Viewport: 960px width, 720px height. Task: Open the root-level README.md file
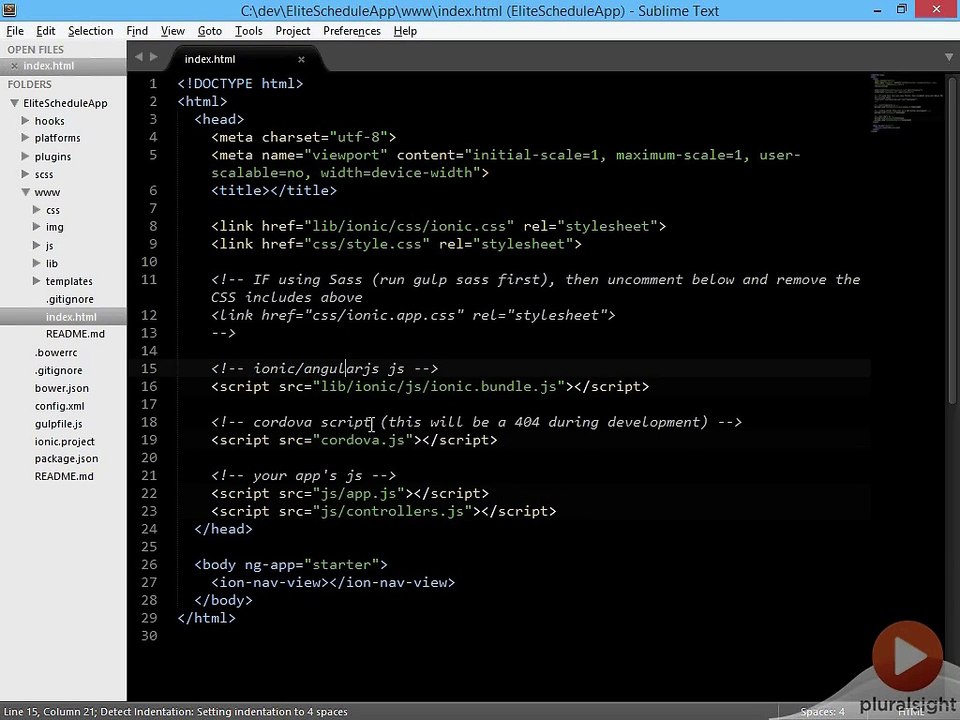coord(64,476)
